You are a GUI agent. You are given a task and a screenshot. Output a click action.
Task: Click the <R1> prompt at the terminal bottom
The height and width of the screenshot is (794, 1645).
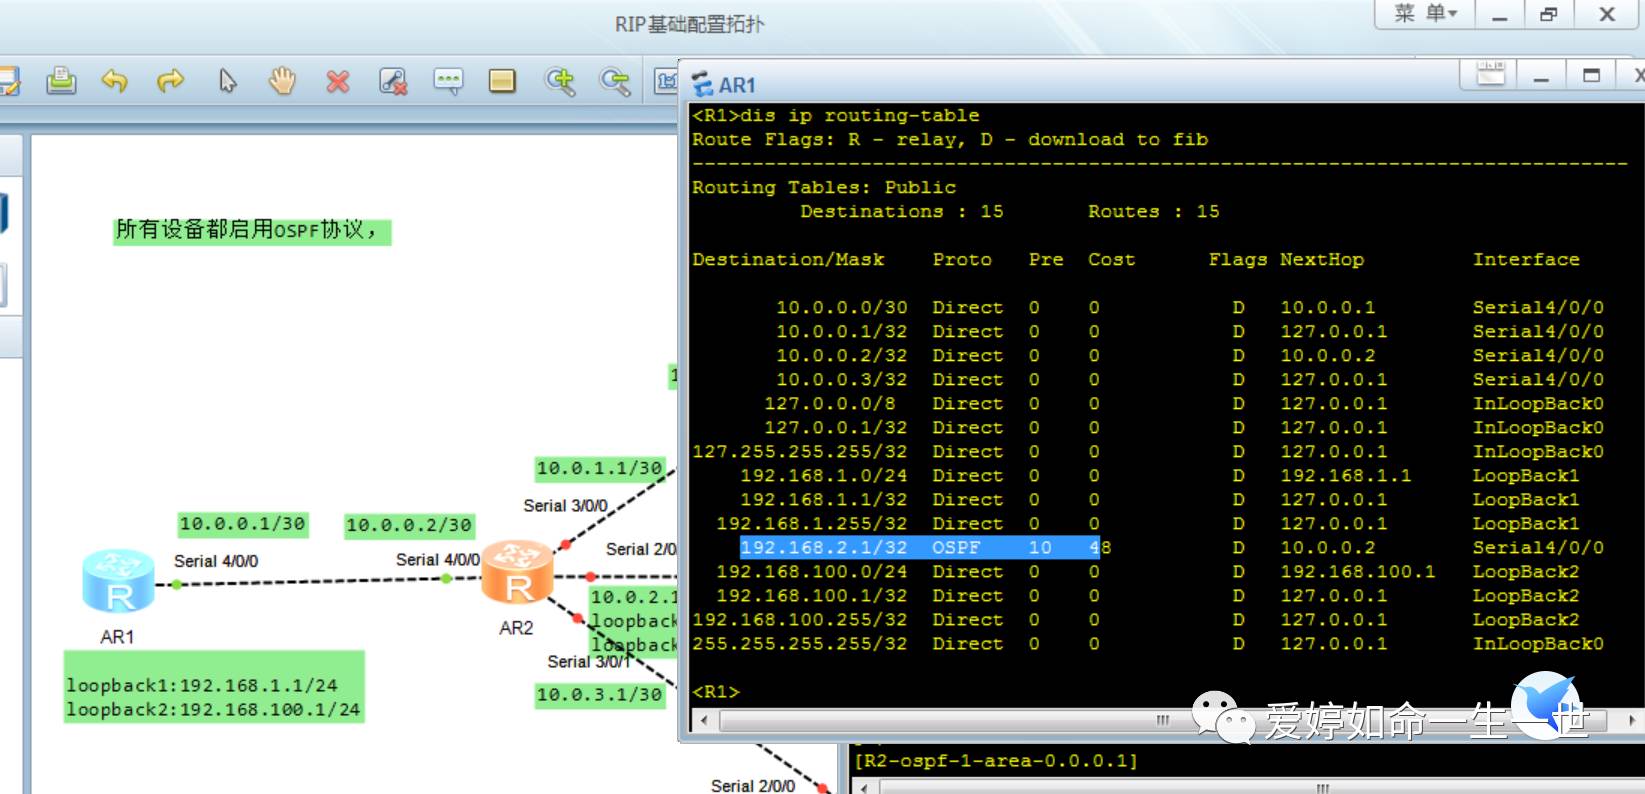click(x=716, y=692)
